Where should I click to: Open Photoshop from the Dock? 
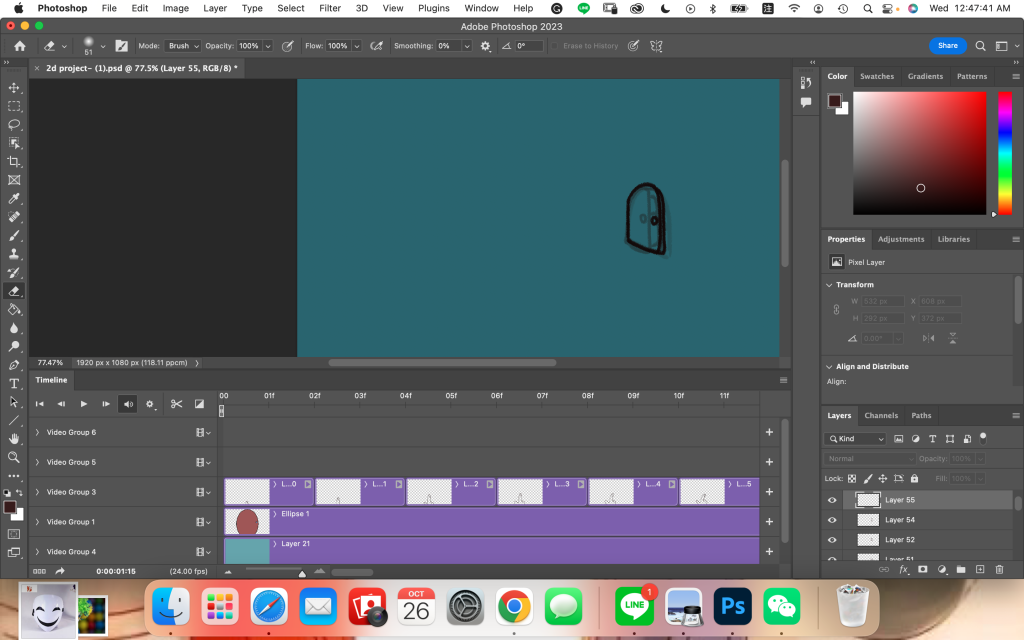tap(732, 606)
